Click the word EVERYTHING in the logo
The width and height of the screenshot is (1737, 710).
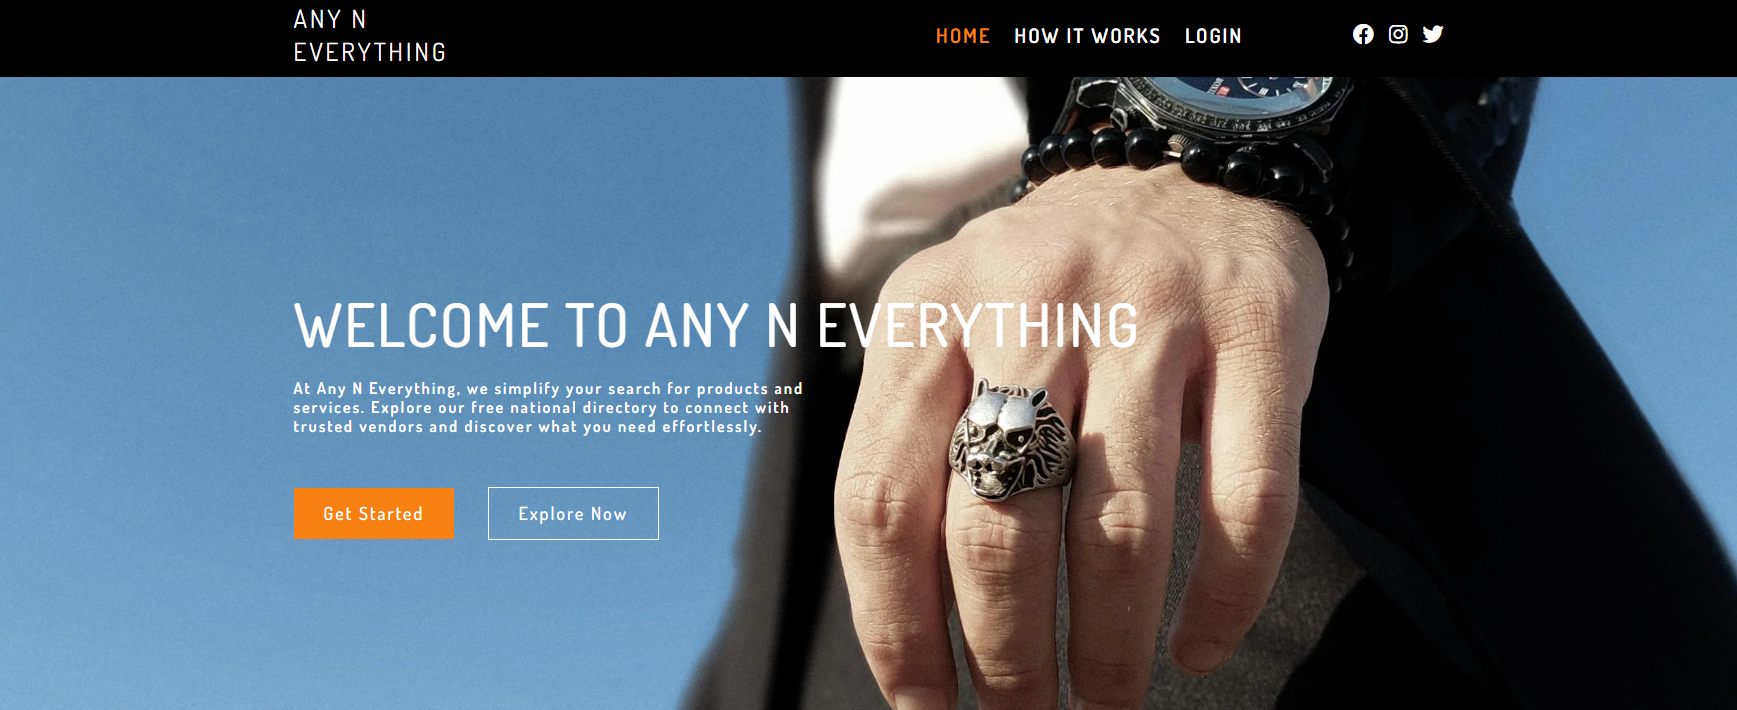(x=370, y=52)
